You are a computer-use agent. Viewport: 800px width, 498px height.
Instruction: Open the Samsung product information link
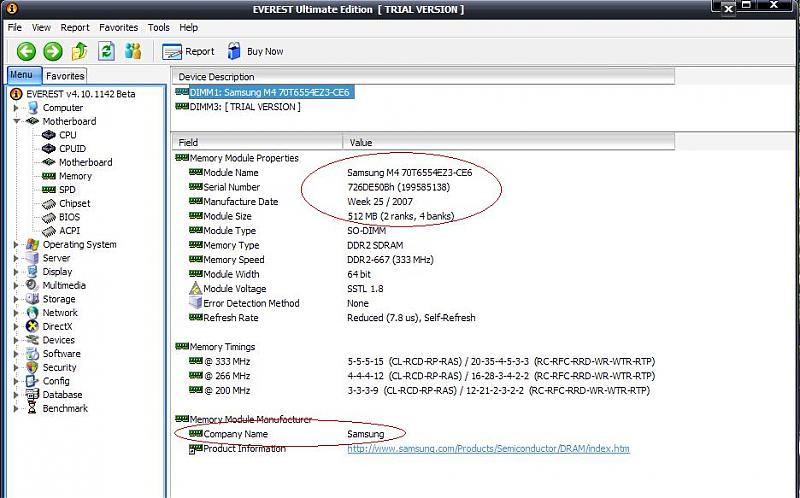point(488,449)
